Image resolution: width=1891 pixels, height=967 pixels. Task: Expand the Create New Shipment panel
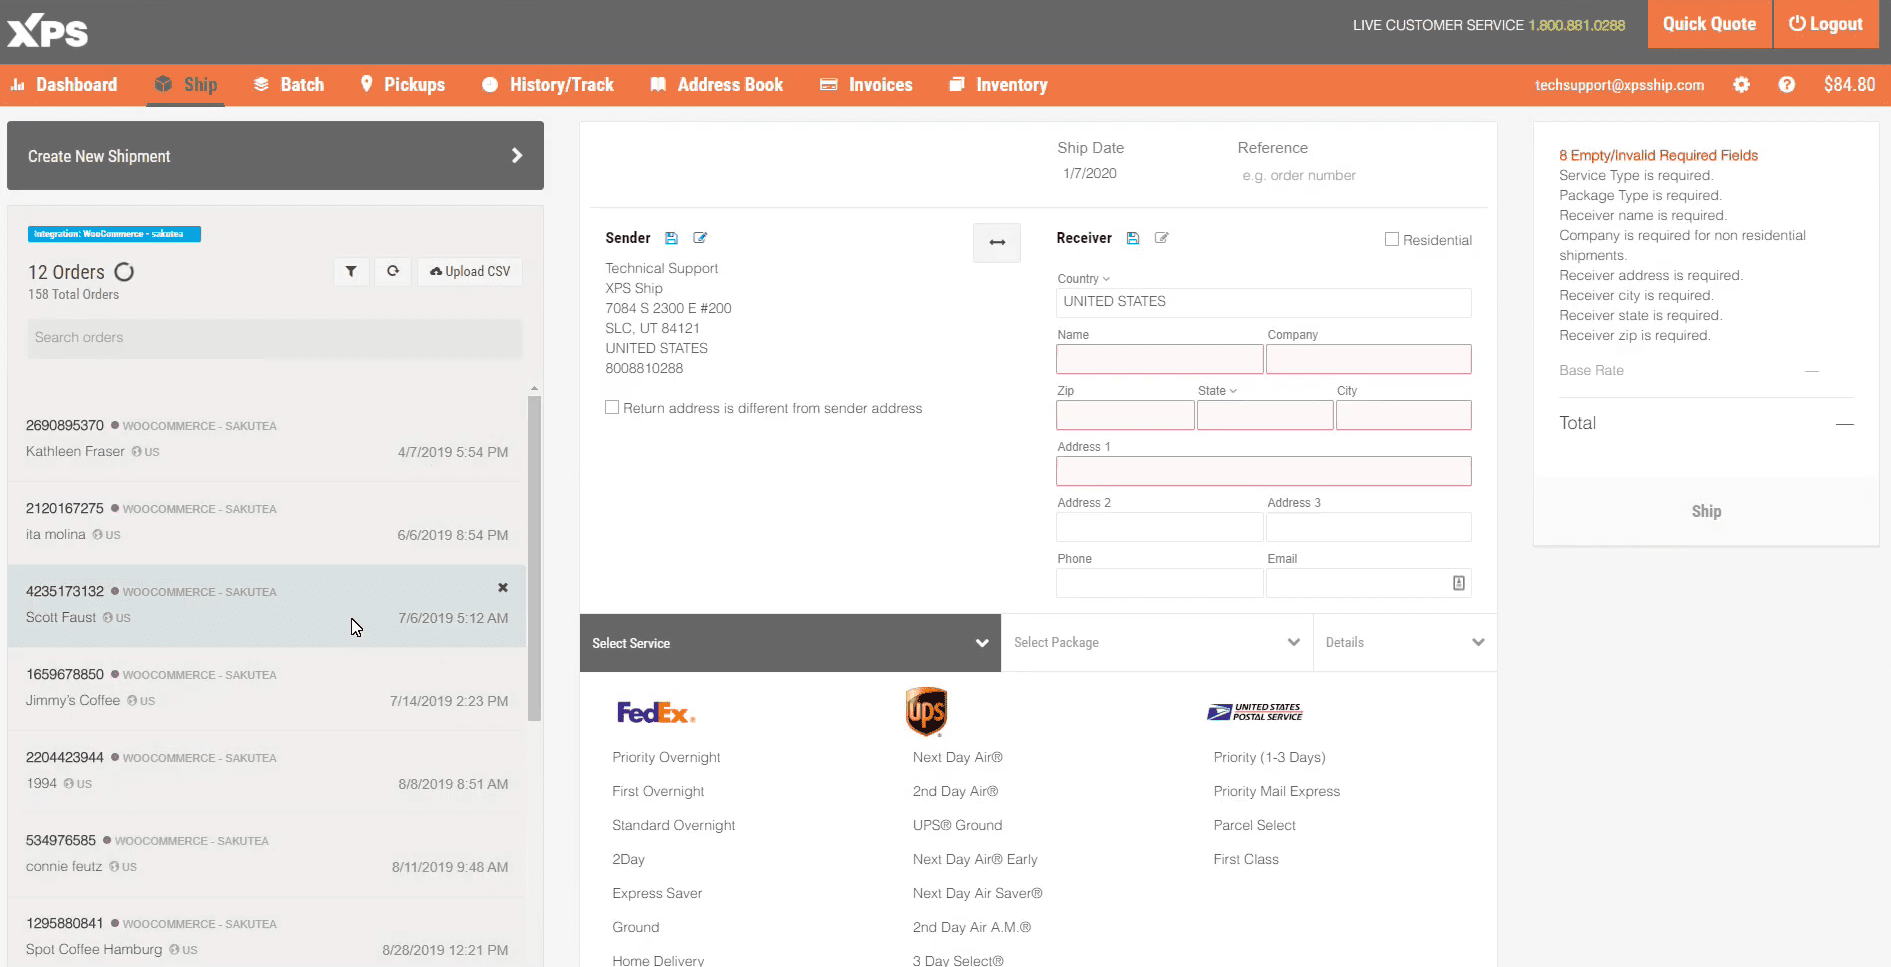[x=275, y=156]
